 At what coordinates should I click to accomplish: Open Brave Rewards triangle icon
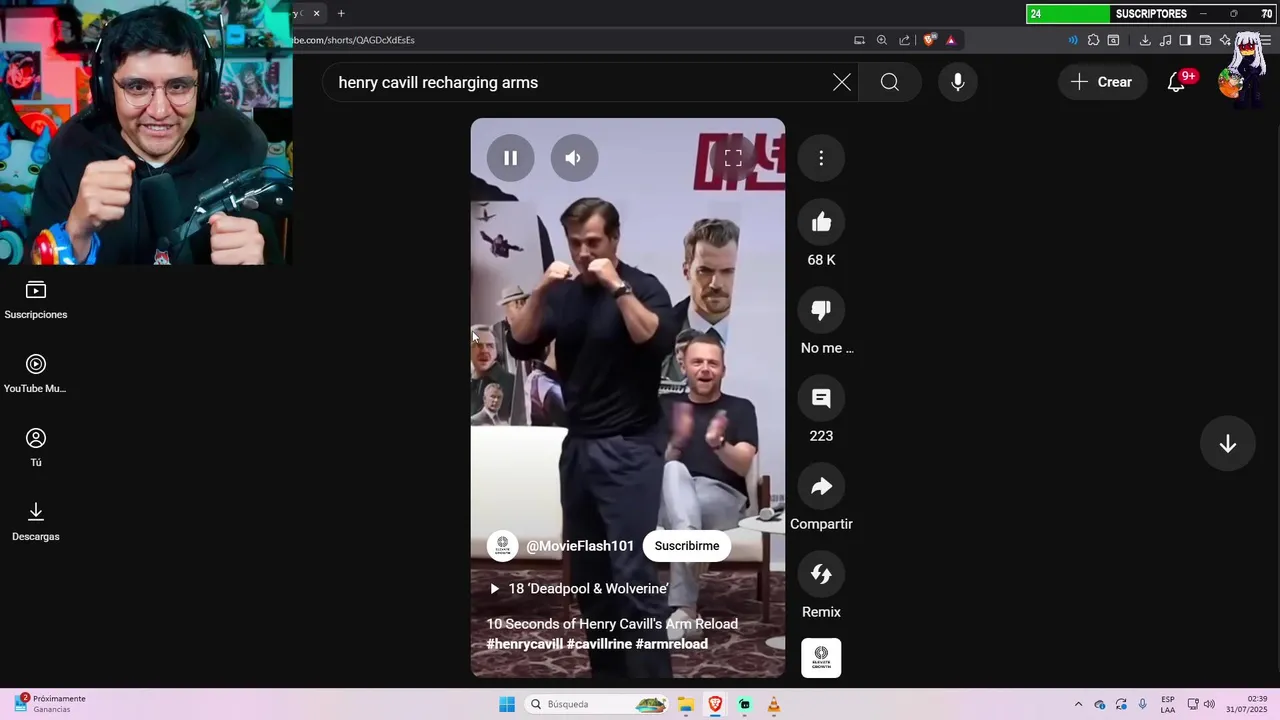tap(951, 40)
